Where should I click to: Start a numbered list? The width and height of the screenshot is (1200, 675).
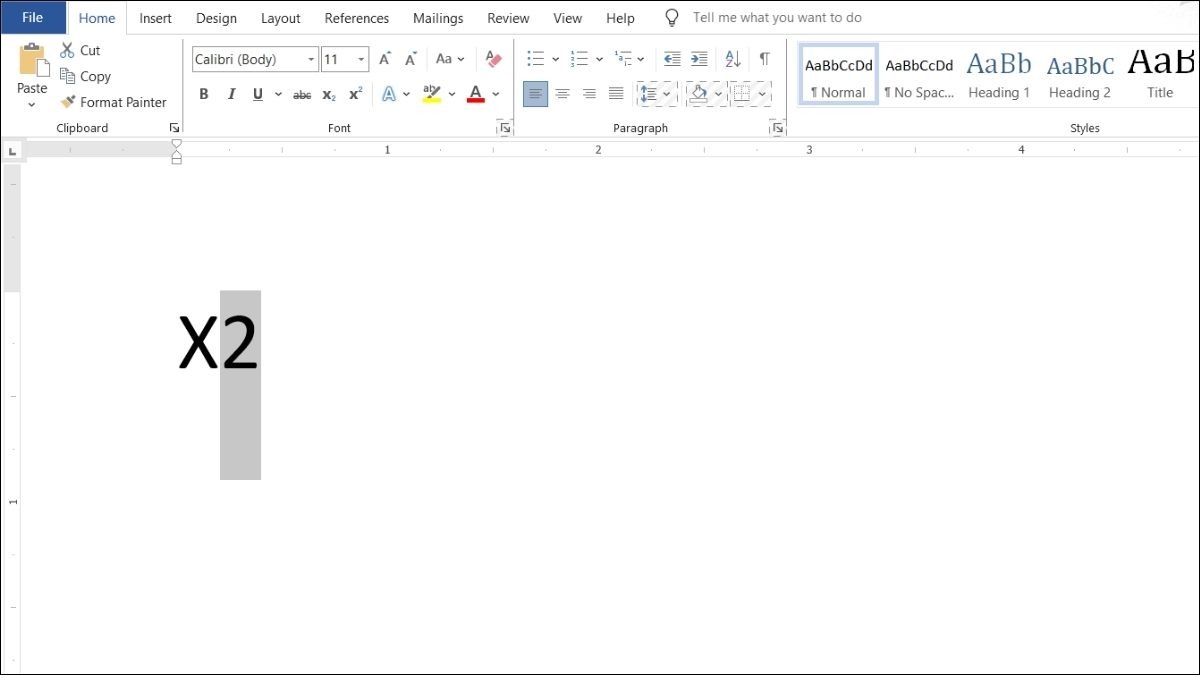click(580, 59)
